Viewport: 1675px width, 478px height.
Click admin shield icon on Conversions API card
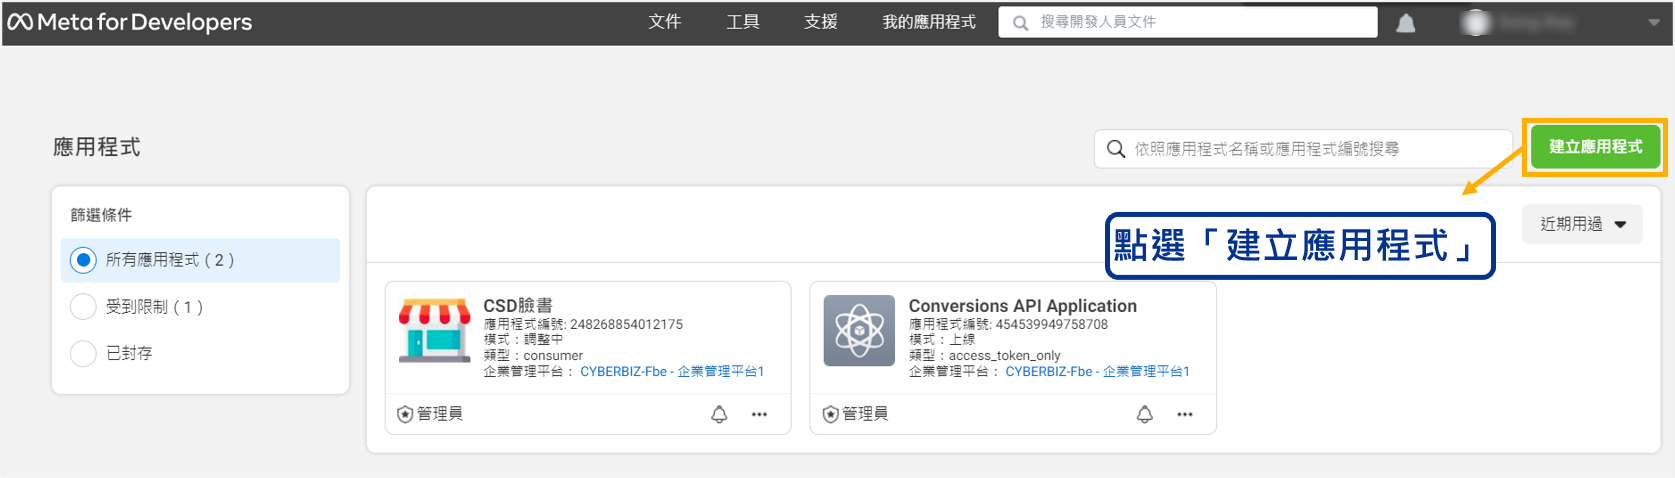click(x=830, y=414)
